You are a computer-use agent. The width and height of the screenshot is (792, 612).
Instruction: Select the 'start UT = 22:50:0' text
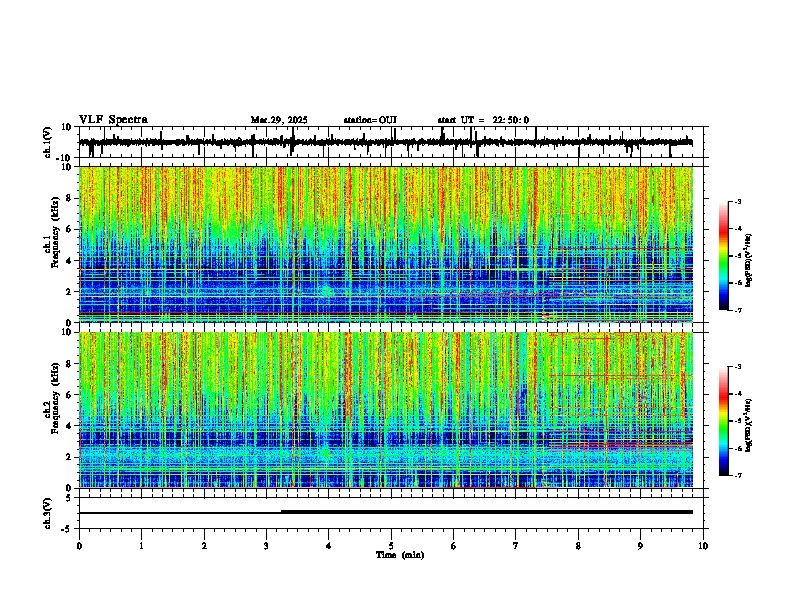point(483,120)
